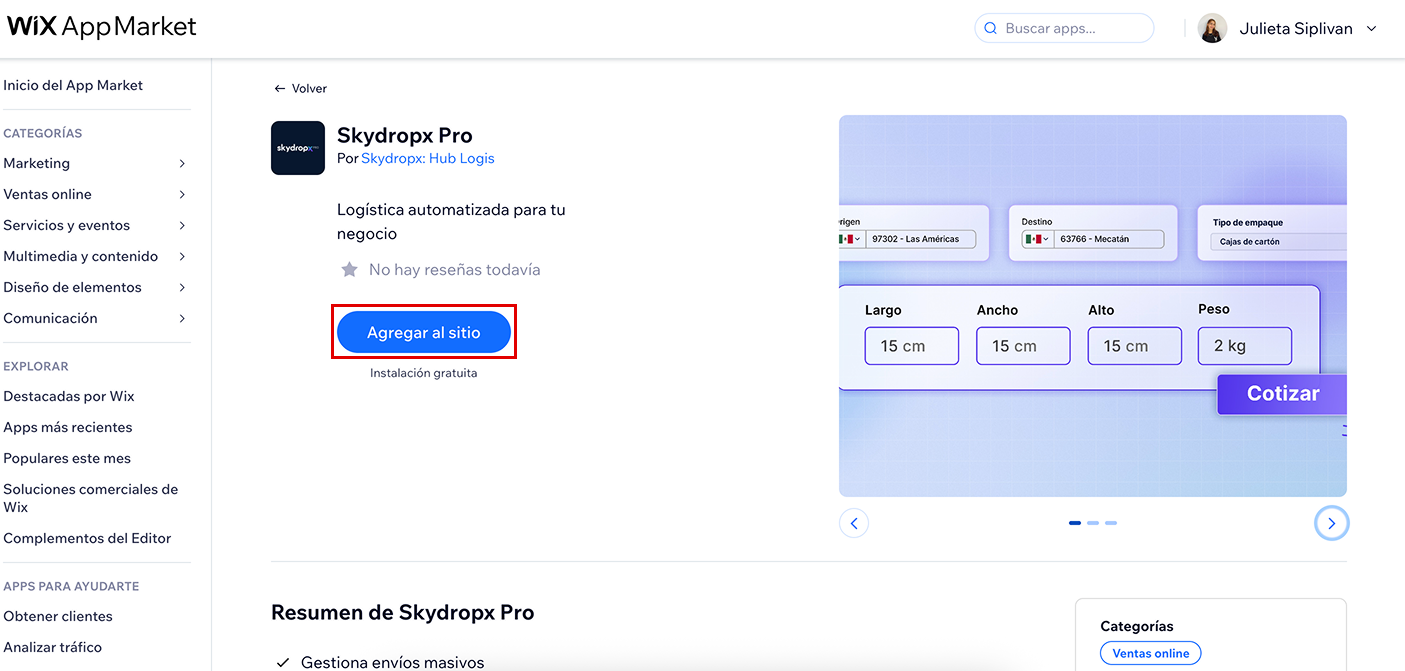The height and width of the screenshot is (671, 1405).
Task: Click Agregar al sitio button
Action: click(x=424, y=332)
